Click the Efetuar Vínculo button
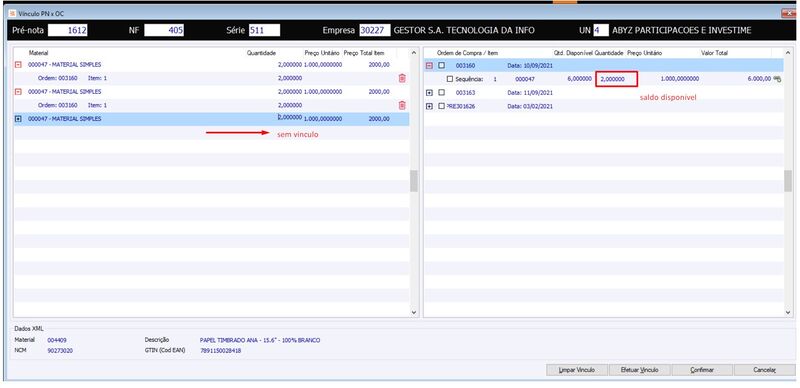 click(639, 370)
